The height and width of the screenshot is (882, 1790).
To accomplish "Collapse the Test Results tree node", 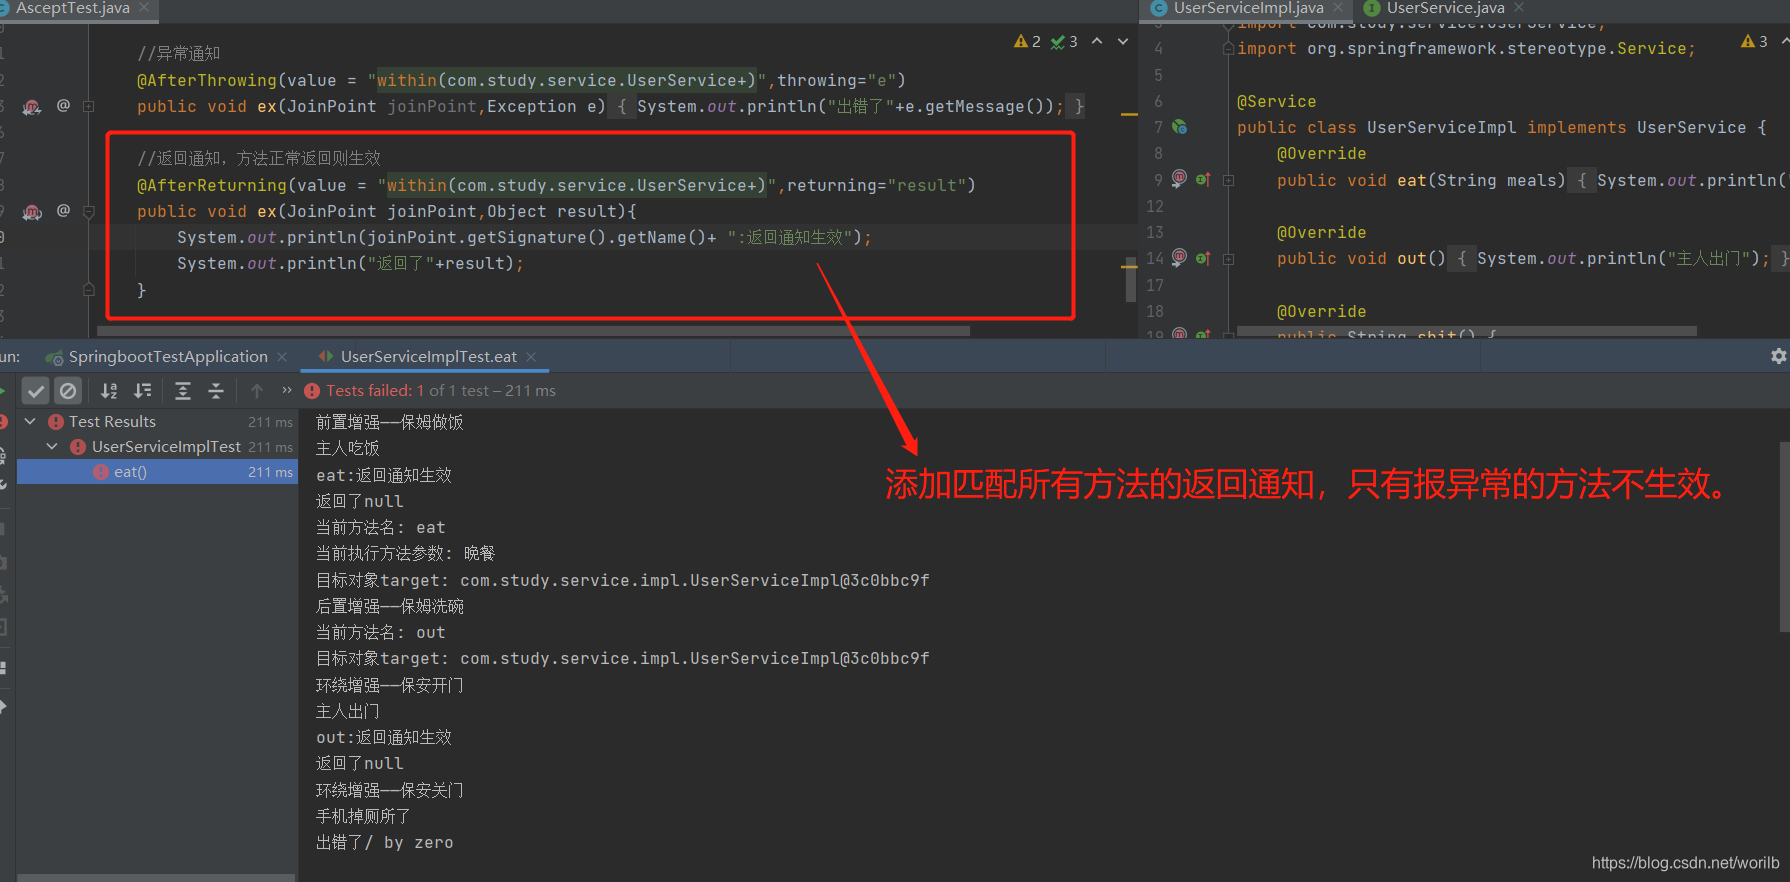I will [30, 422].
